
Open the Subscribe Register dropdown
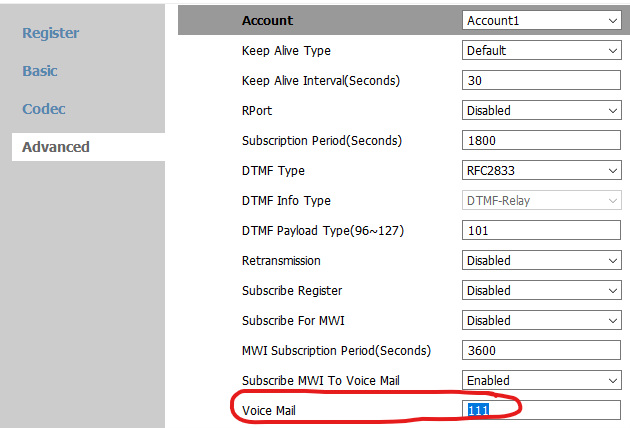(541, 290)
